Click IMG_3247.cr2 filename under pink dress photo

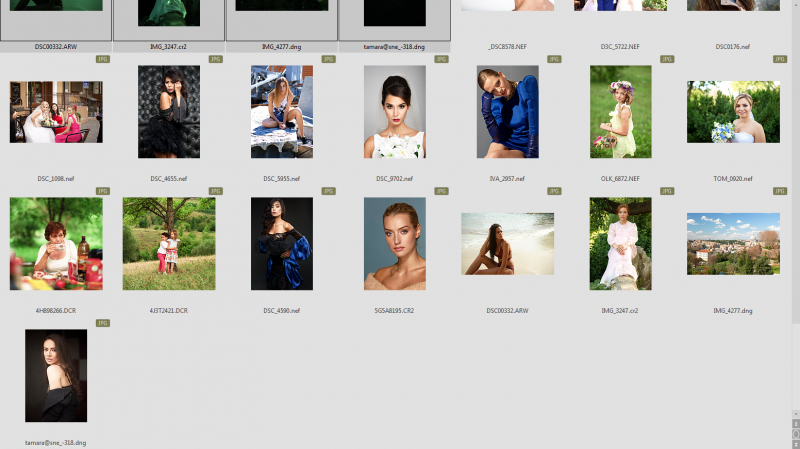point(620,310)
